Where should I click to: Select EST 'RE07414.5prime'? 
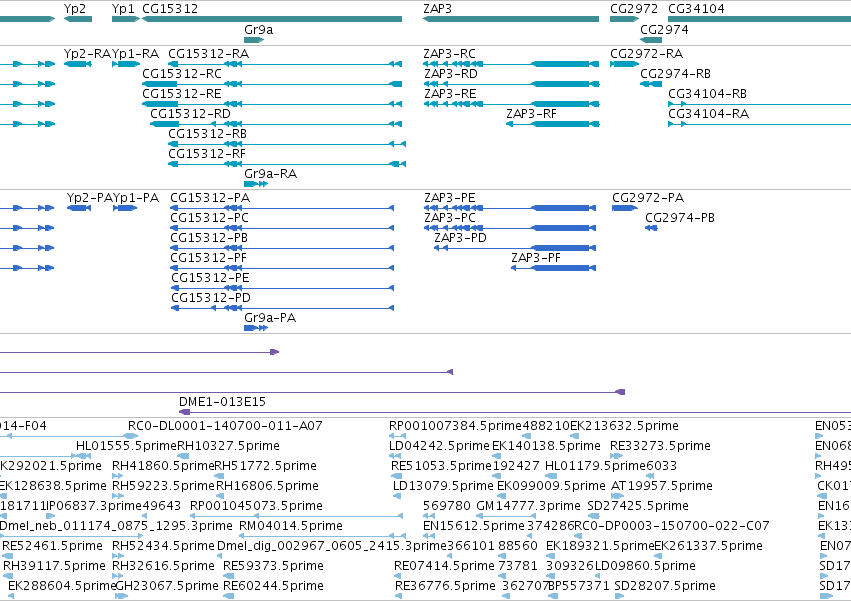coord(444,566)
